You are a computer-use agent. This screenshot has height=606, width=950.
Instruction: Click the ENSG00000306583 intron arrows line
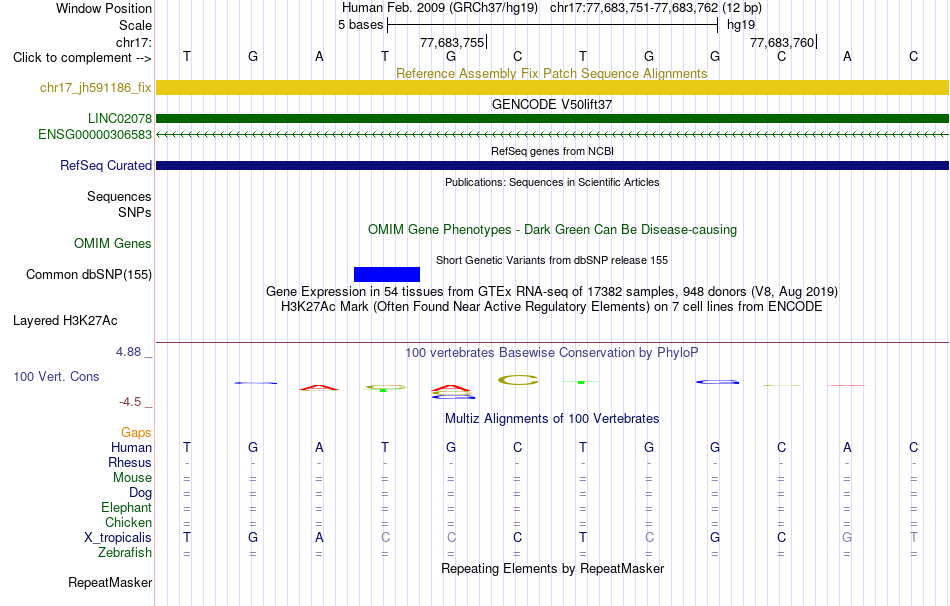(x=552, y=135)
